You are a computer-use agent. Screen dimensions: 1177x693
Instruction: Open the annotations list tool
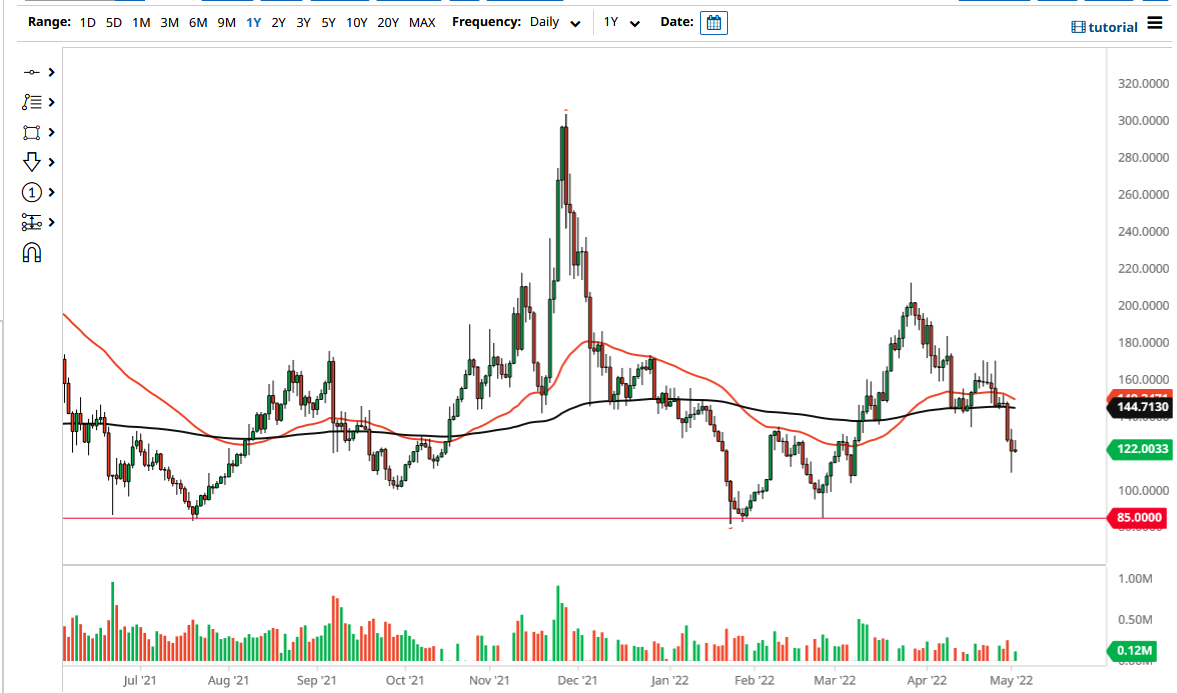[31, 102]
